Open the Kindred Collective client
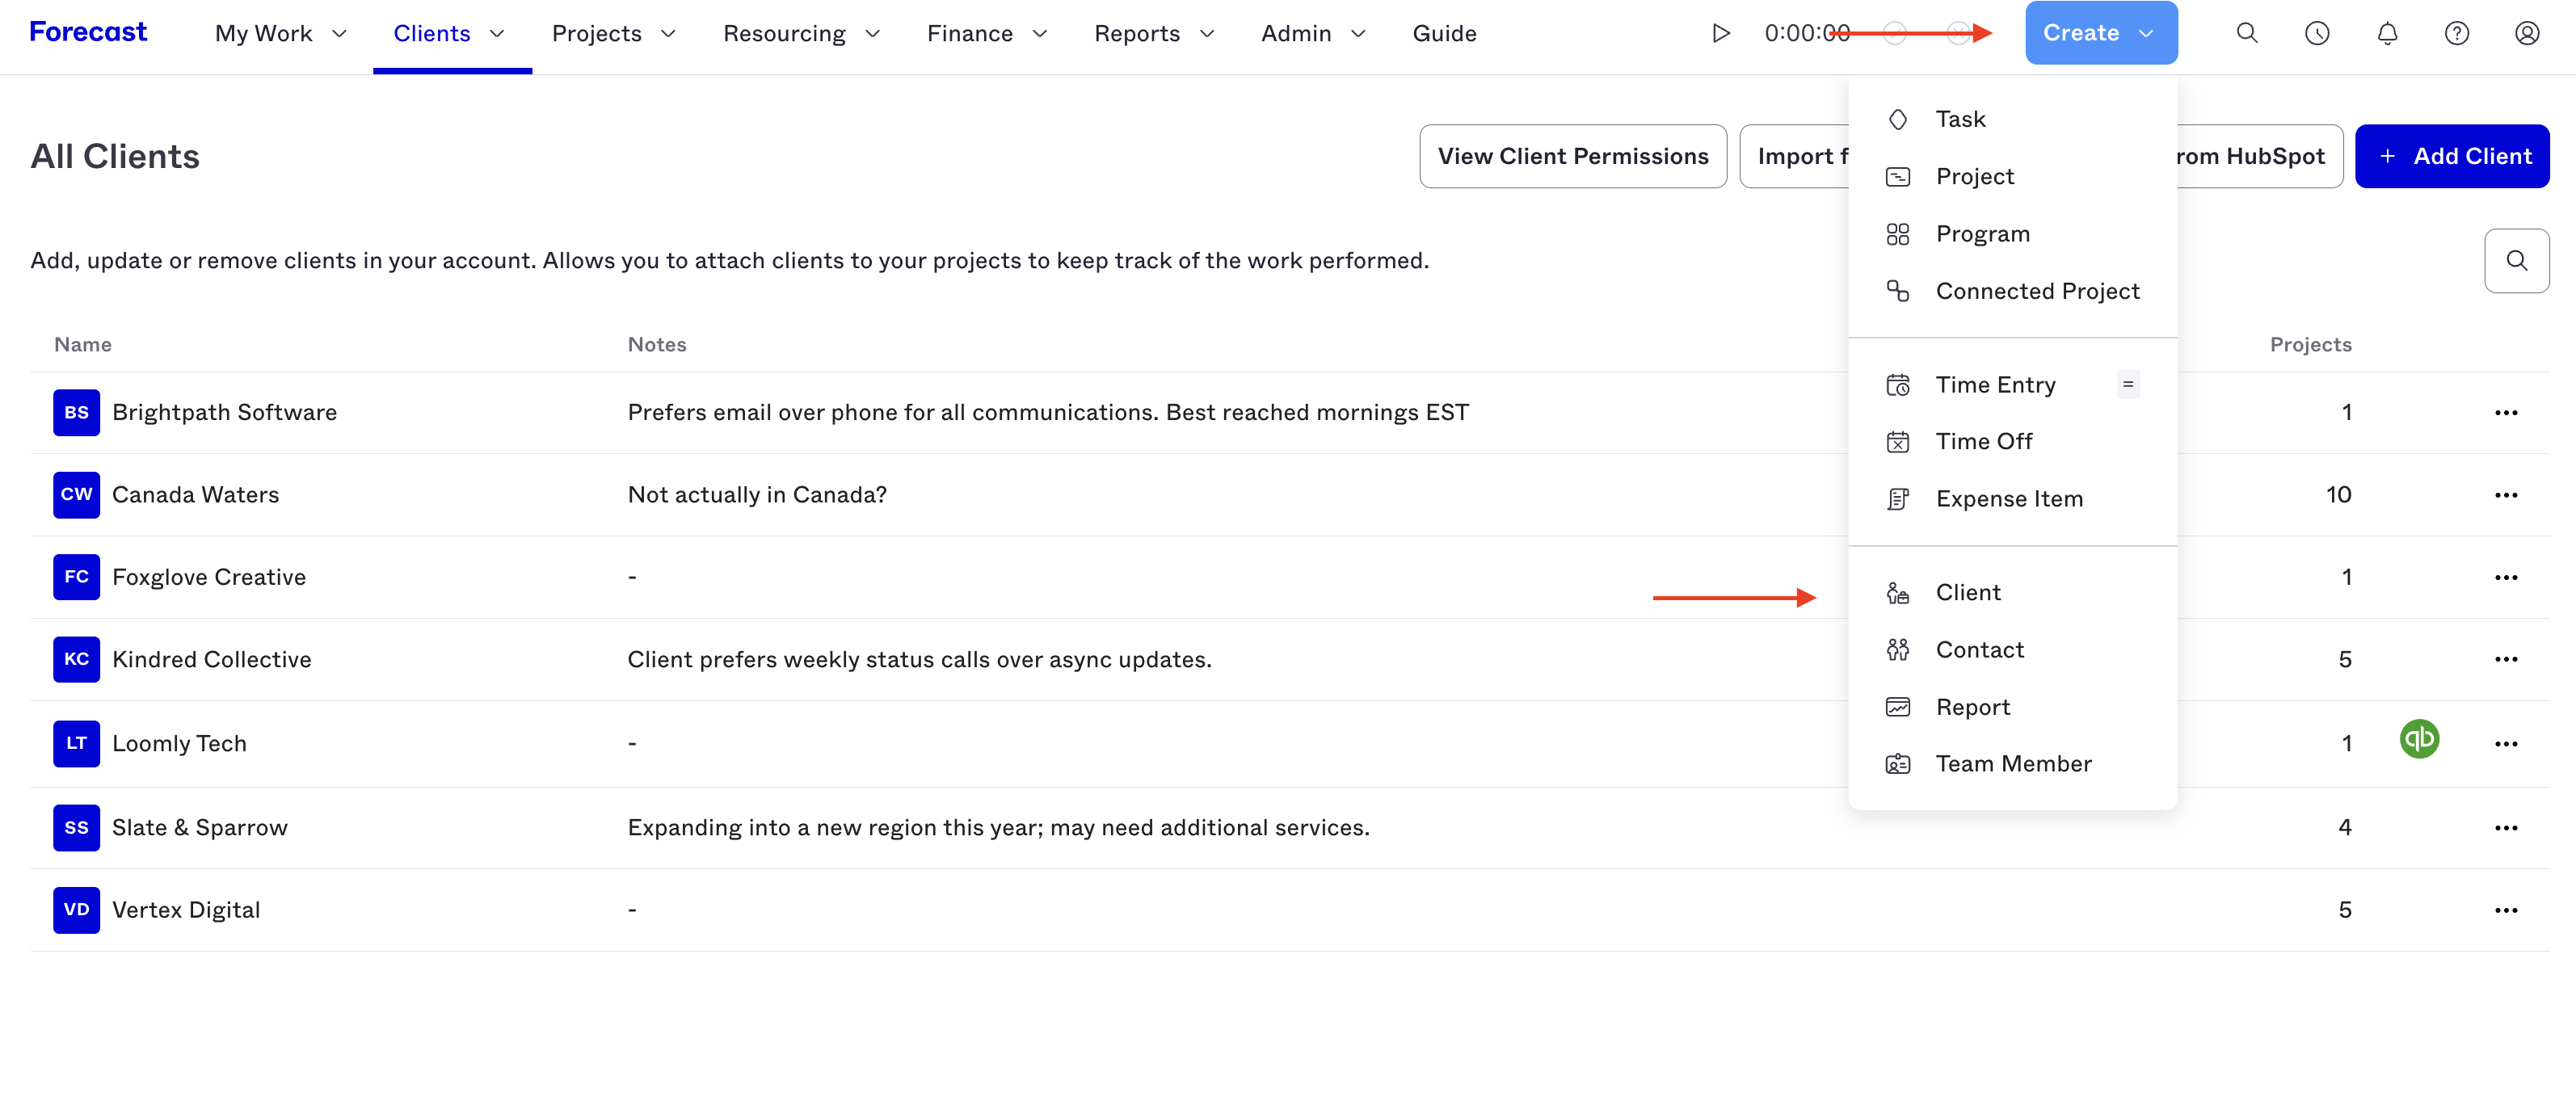2576x1097 pixels. pyautogui.click(x=212, y=660)
